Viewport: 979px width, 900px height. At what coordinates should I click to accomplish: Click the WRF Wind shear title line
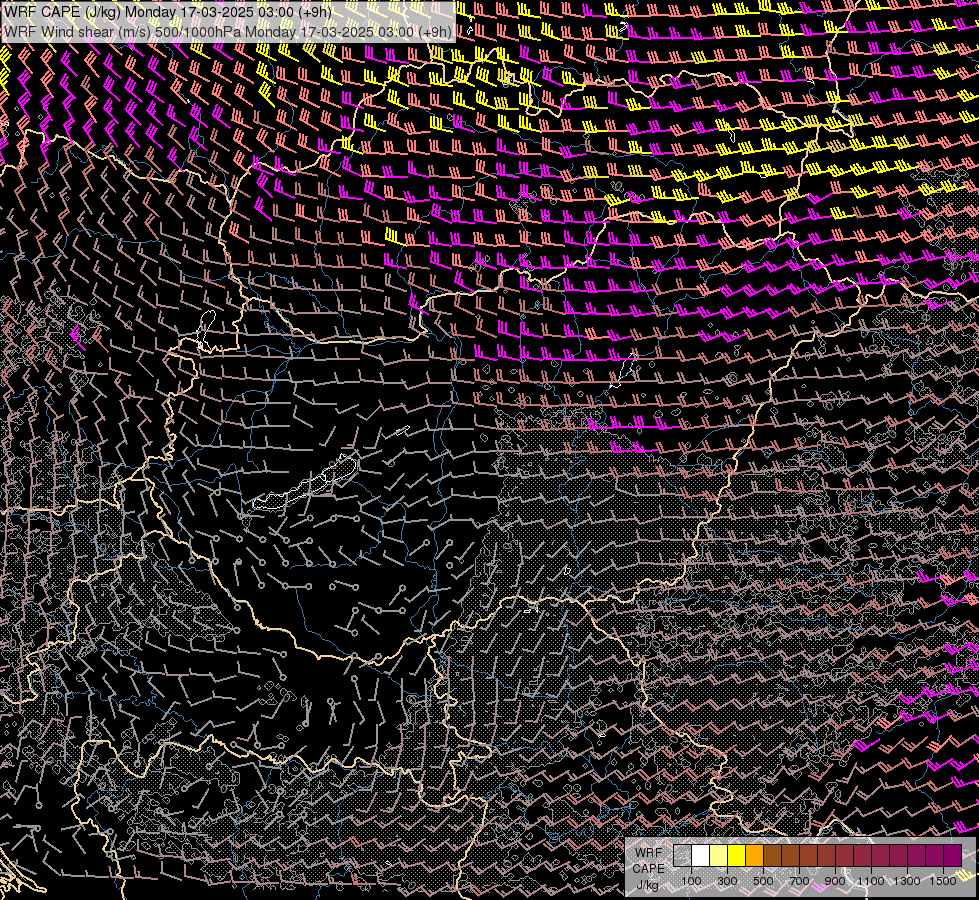click(228, 32)
